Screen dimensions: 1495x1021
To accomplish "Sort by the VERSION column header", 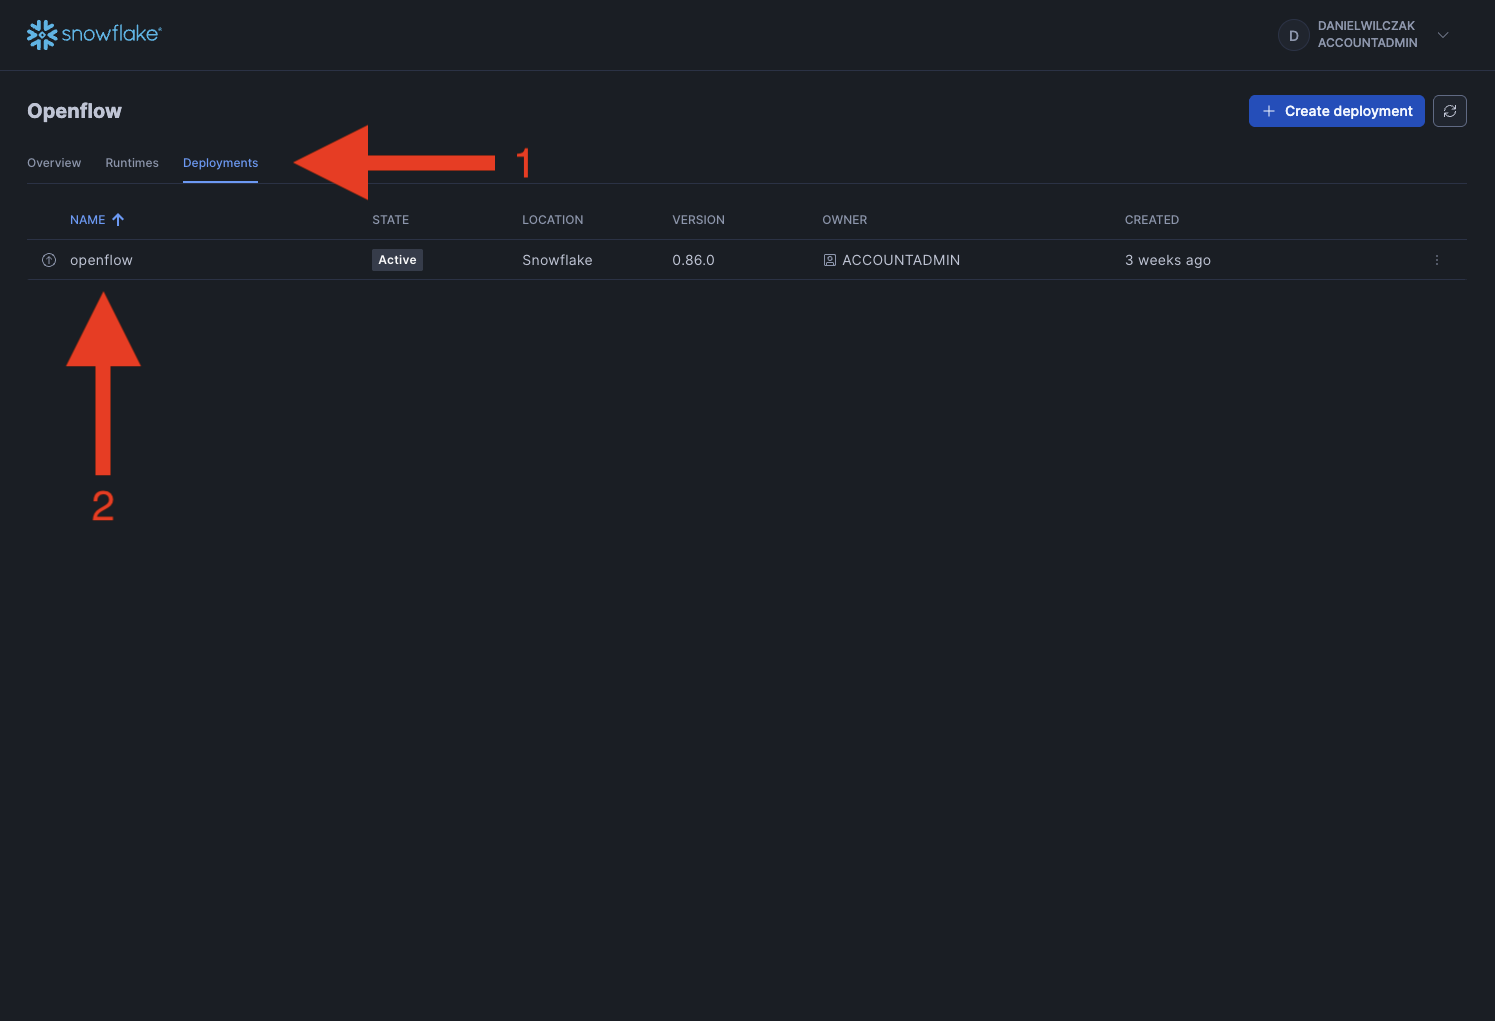I will coord(698,220).
